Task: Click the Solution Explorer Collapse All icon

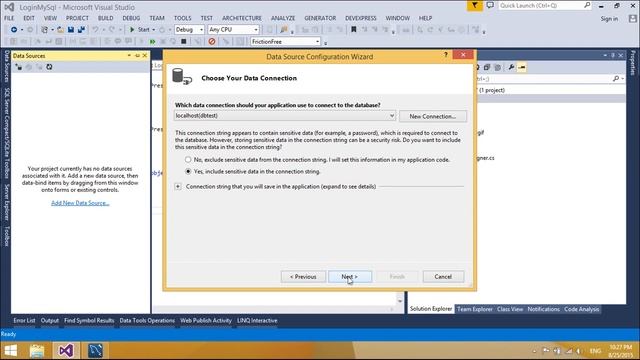Action: coord(487,67)
